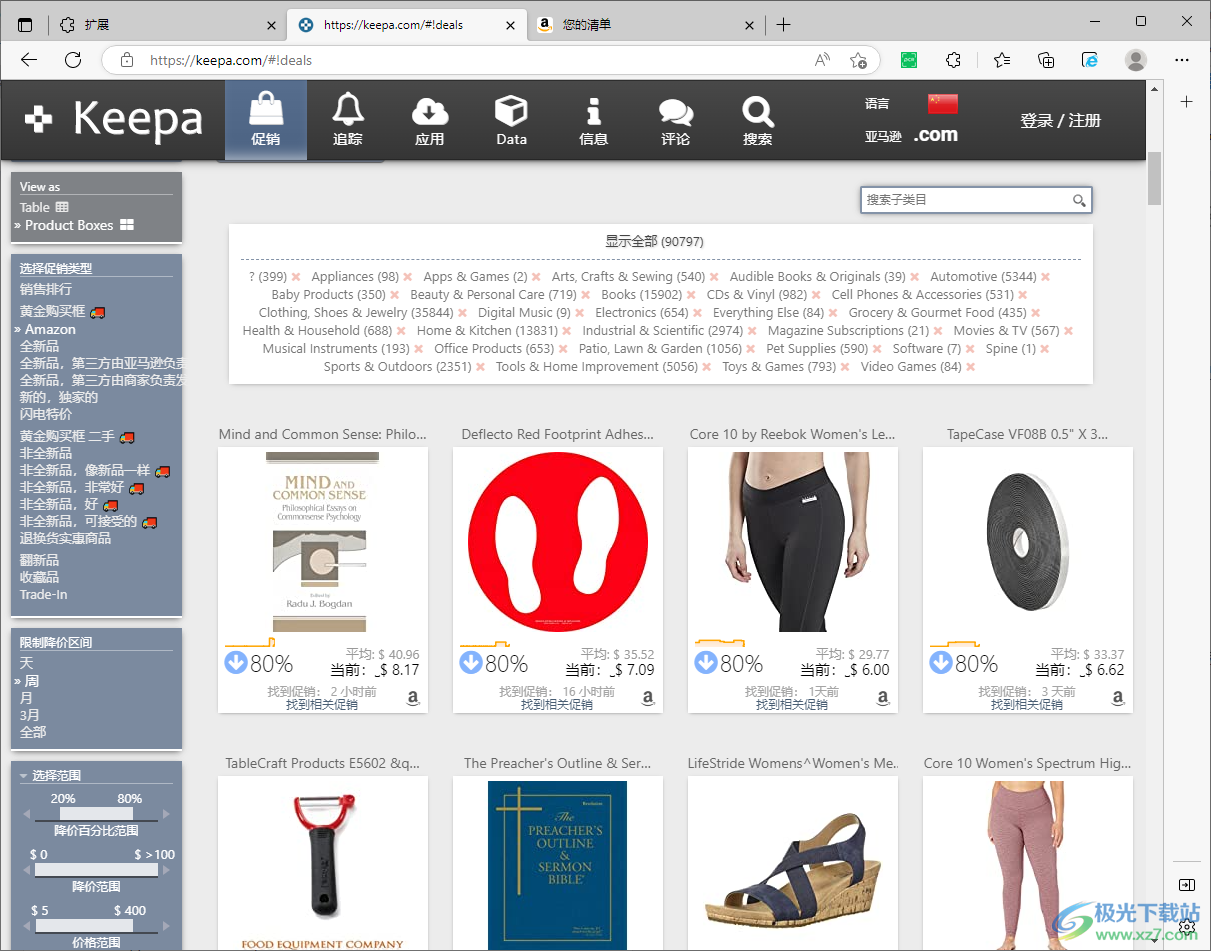The image size is (1211, 951).
Task: Open the 搜索 search section
Action: coord(757,120)
